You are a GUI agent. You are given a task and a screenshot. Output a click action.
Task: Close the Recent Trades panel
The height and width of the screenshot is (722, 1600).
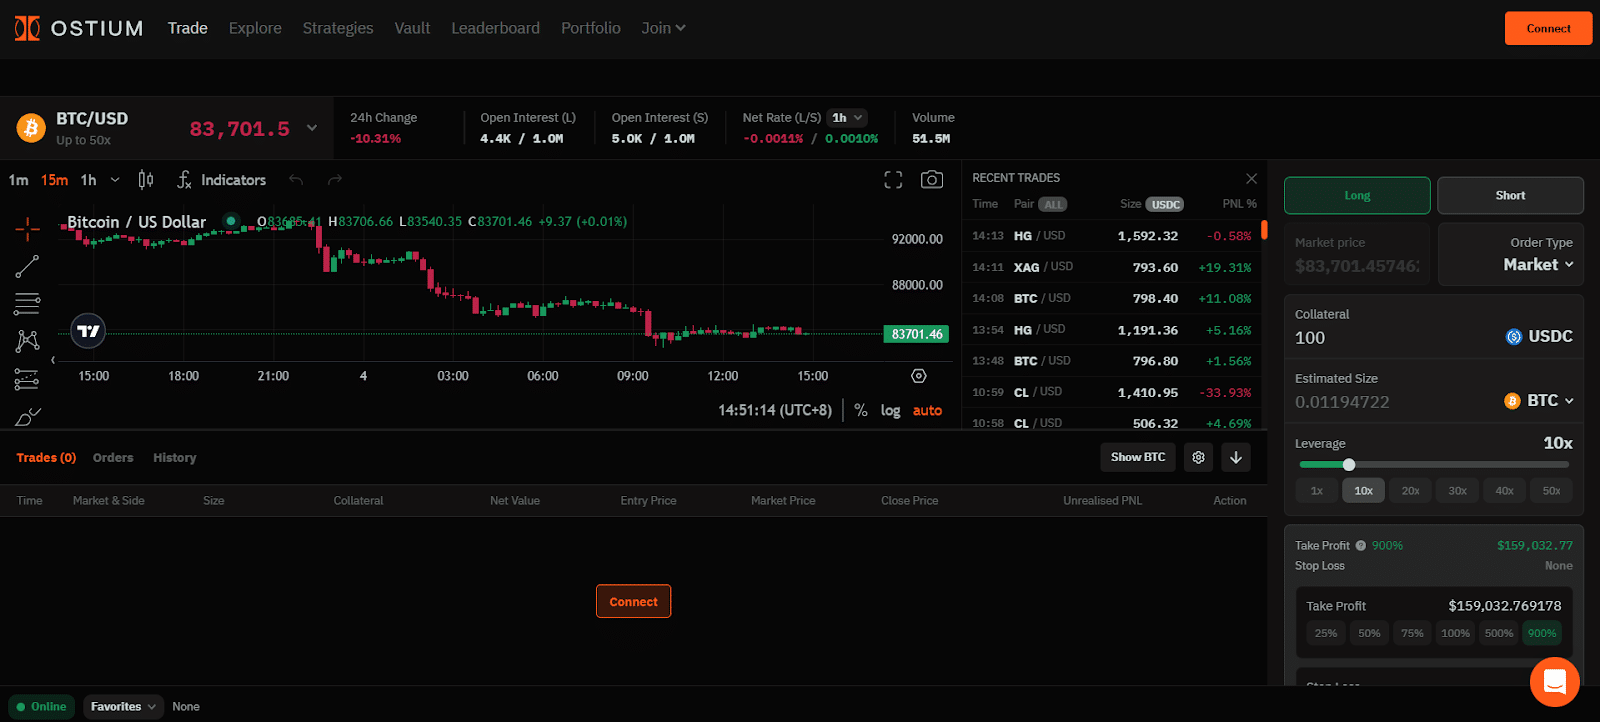point(1251,178)
